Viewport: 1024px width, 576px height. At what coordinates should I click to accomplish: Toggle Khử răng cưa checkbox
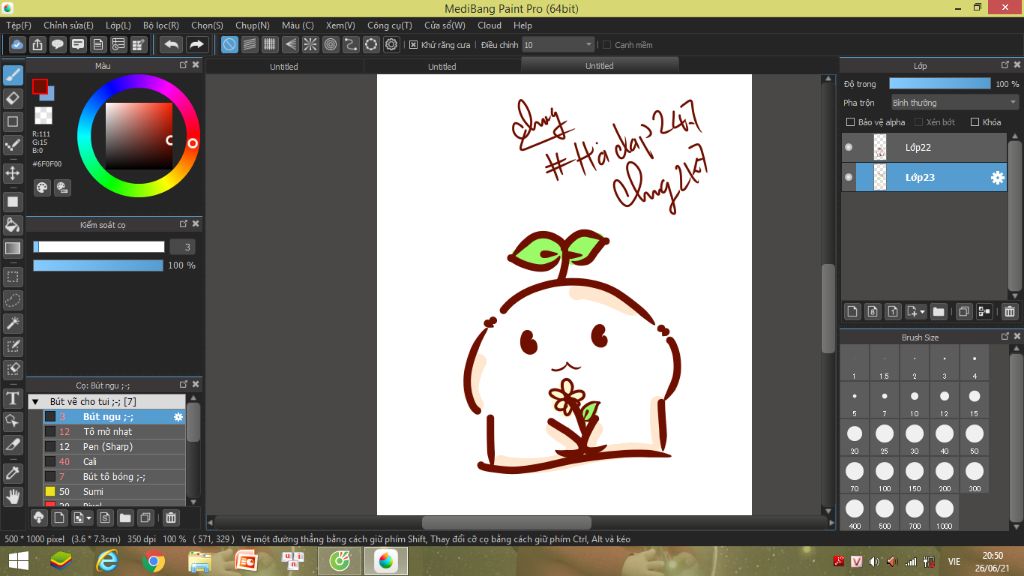pos(413,45)
